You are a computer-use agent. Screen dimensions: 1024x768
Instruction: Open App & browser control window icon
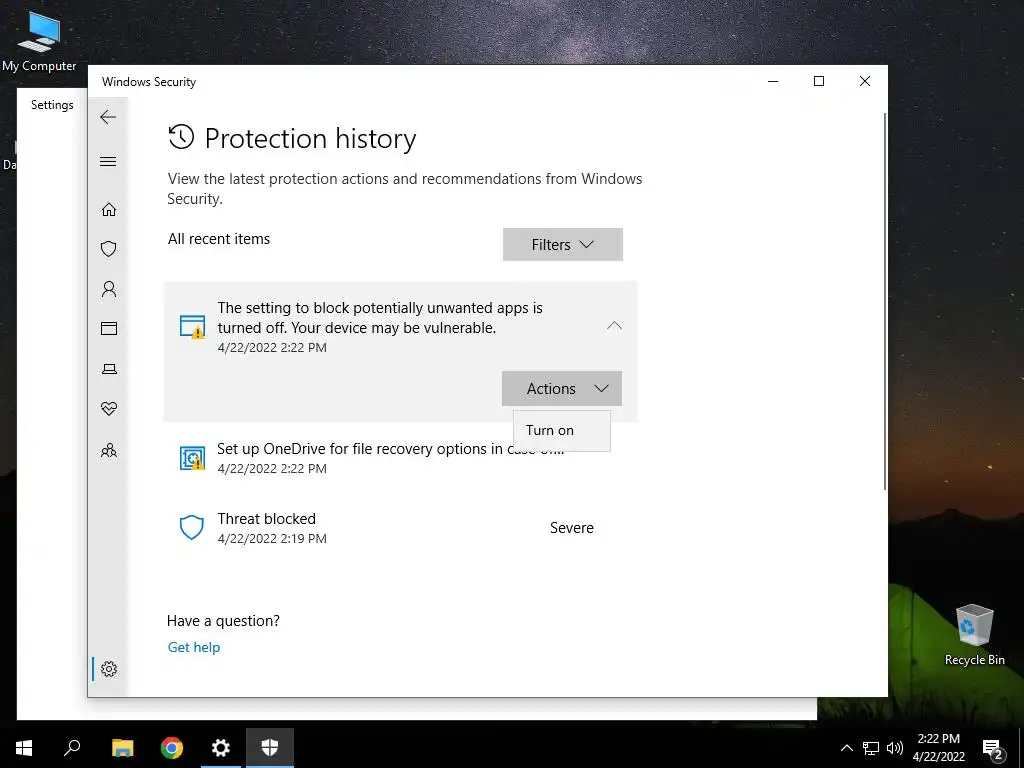(x=108, y=328)
